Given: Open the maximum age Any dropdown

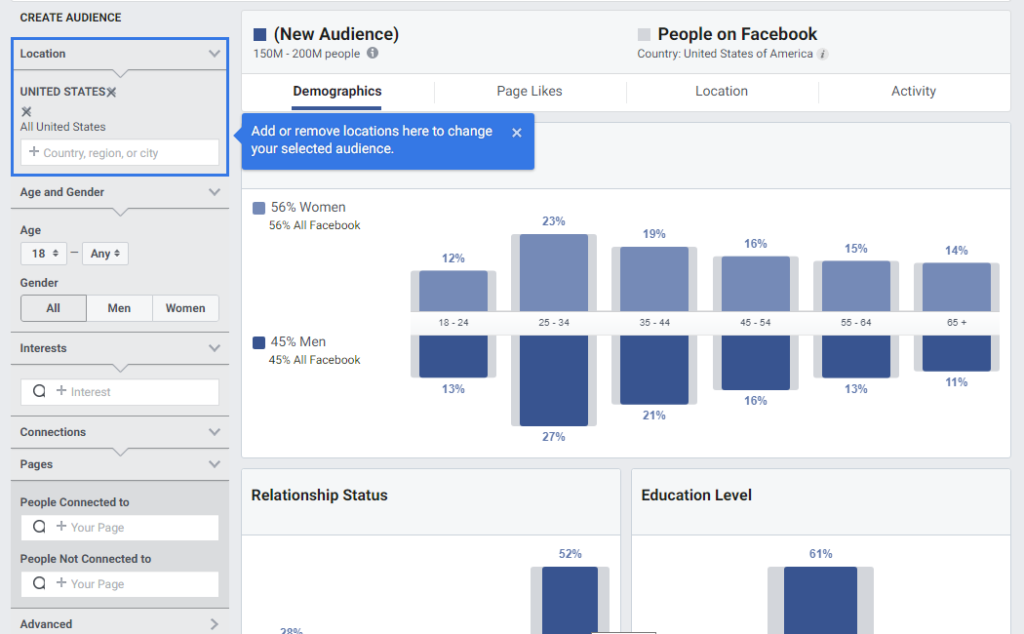Looking at the screenshot, I should [105, 253].
